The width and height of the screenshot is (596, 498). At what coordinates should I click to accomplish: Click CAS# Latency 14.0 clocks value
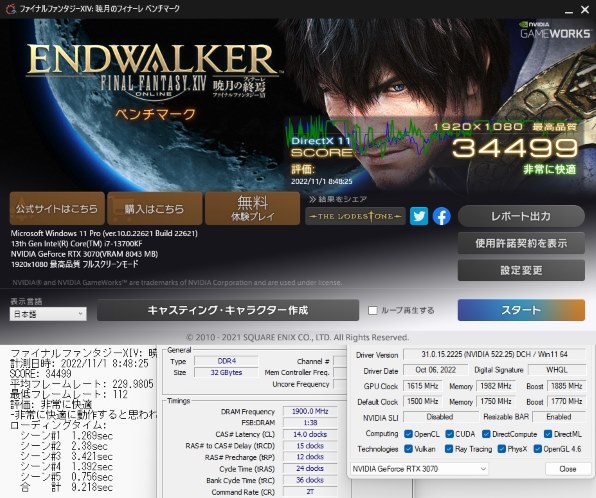tap(310, 434)
